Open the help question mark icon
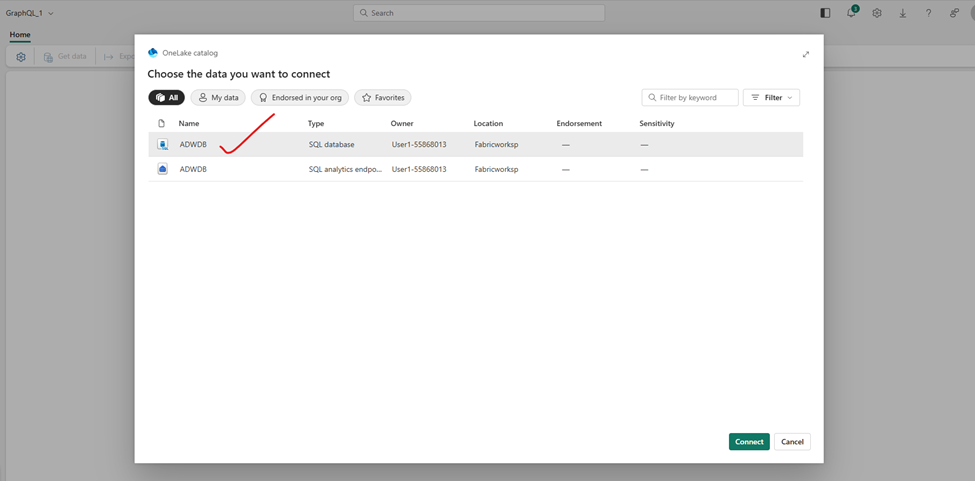975x481 pixels. click(x=928, y=13)
